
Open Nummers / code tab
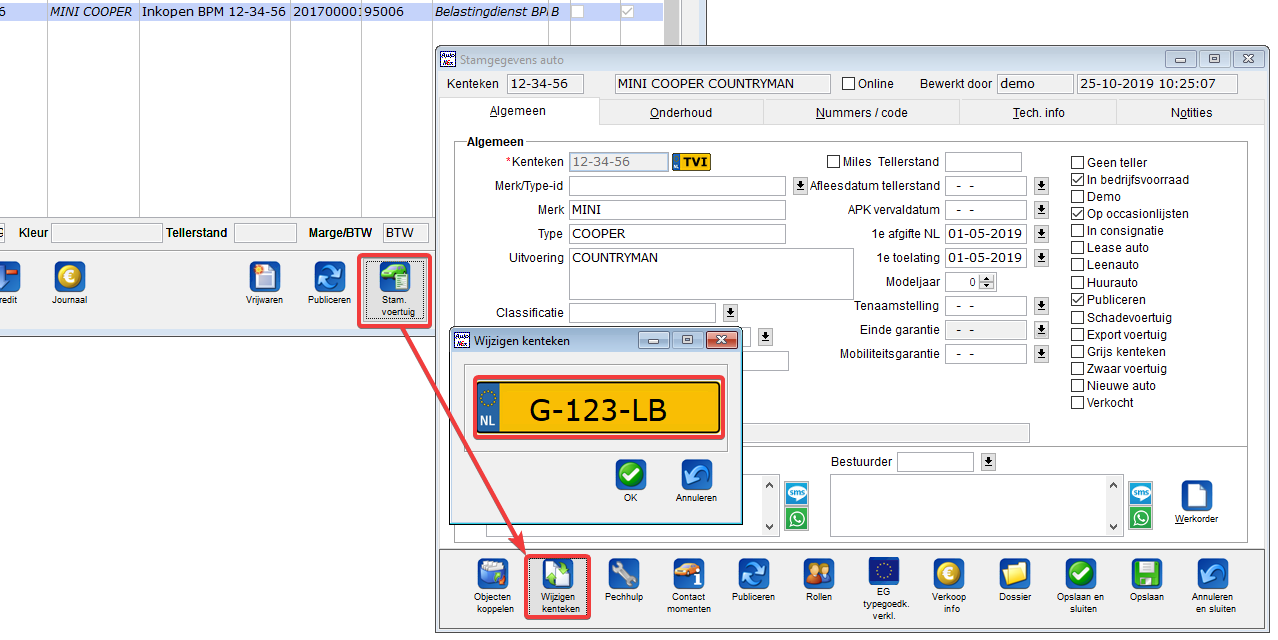[x=861, y=113]
